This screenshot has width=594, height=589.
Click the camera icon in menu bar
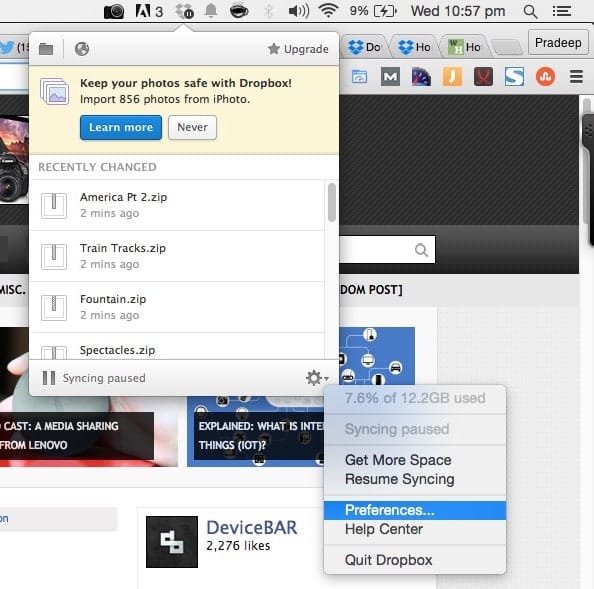[x=114, y=11]
